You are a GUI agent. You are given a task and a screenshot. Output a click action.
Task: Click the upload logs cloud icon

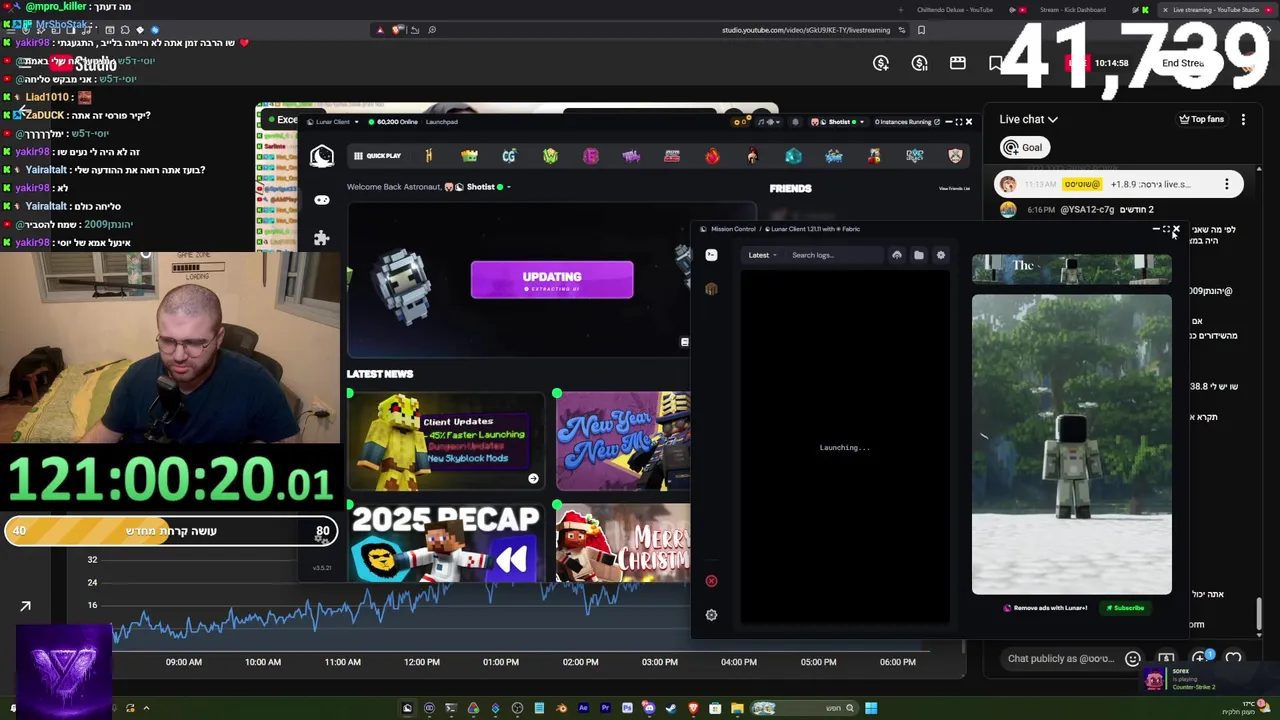897,255
